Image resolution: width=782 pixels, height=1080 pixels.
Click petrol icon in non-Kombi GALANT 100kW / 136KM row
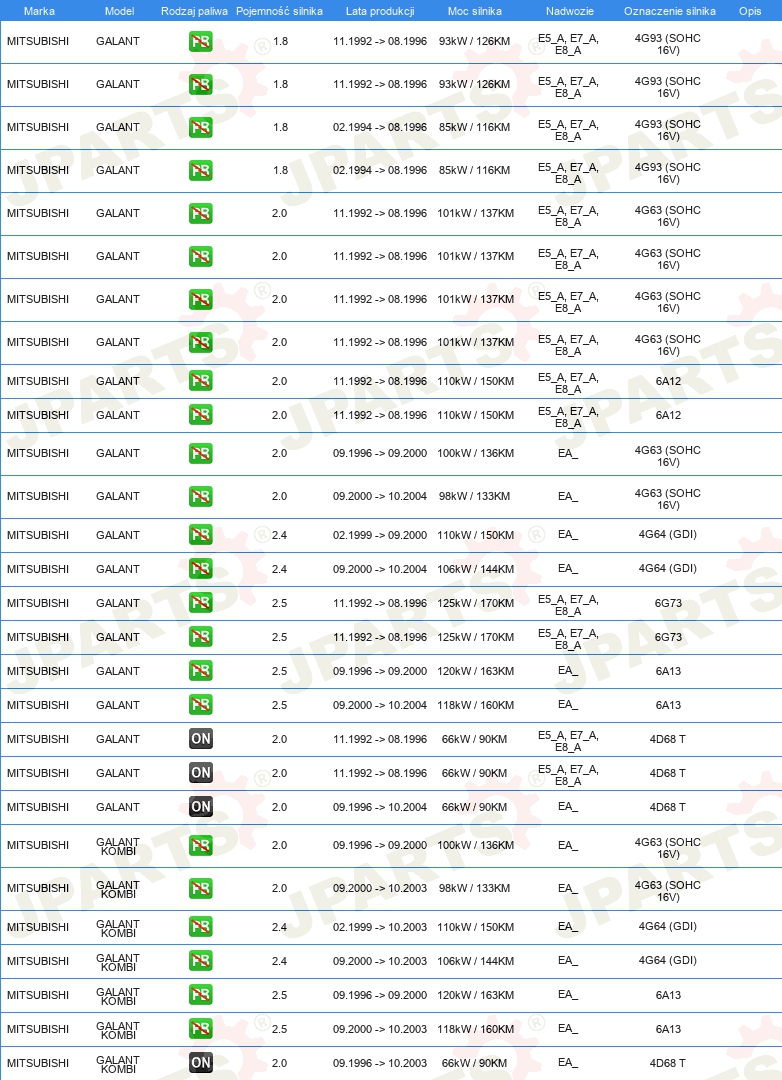click(x=200, y=453)
